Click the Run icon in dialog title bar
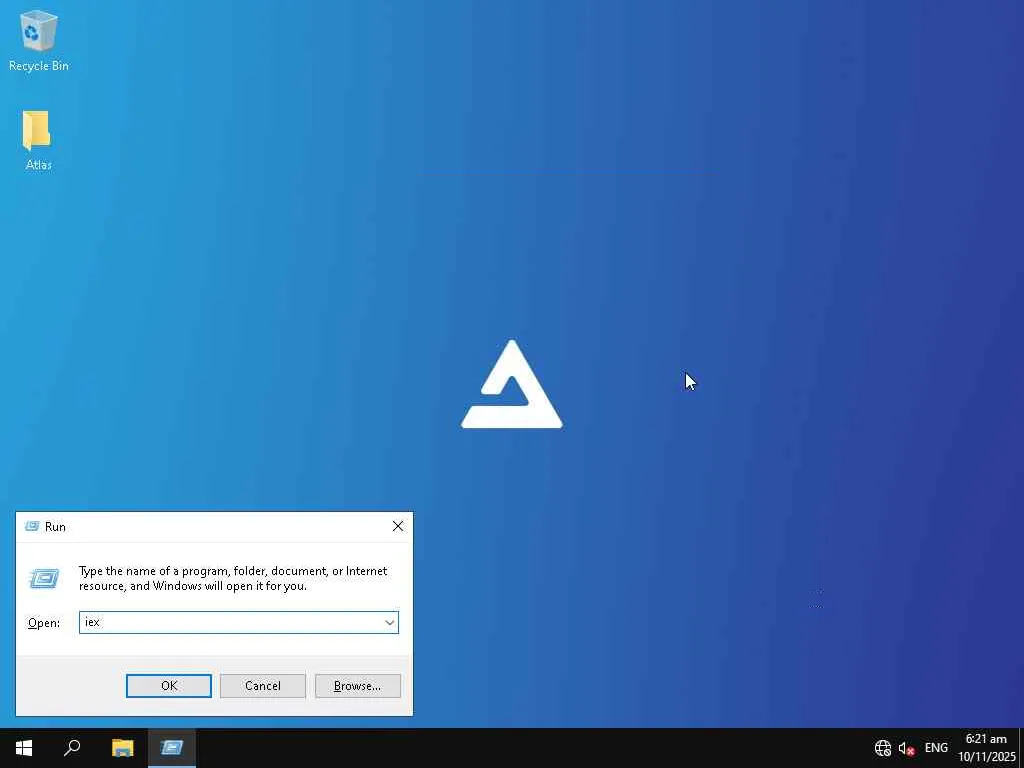Viewport: 1024px width, 768px height. (x=32, y=526)
